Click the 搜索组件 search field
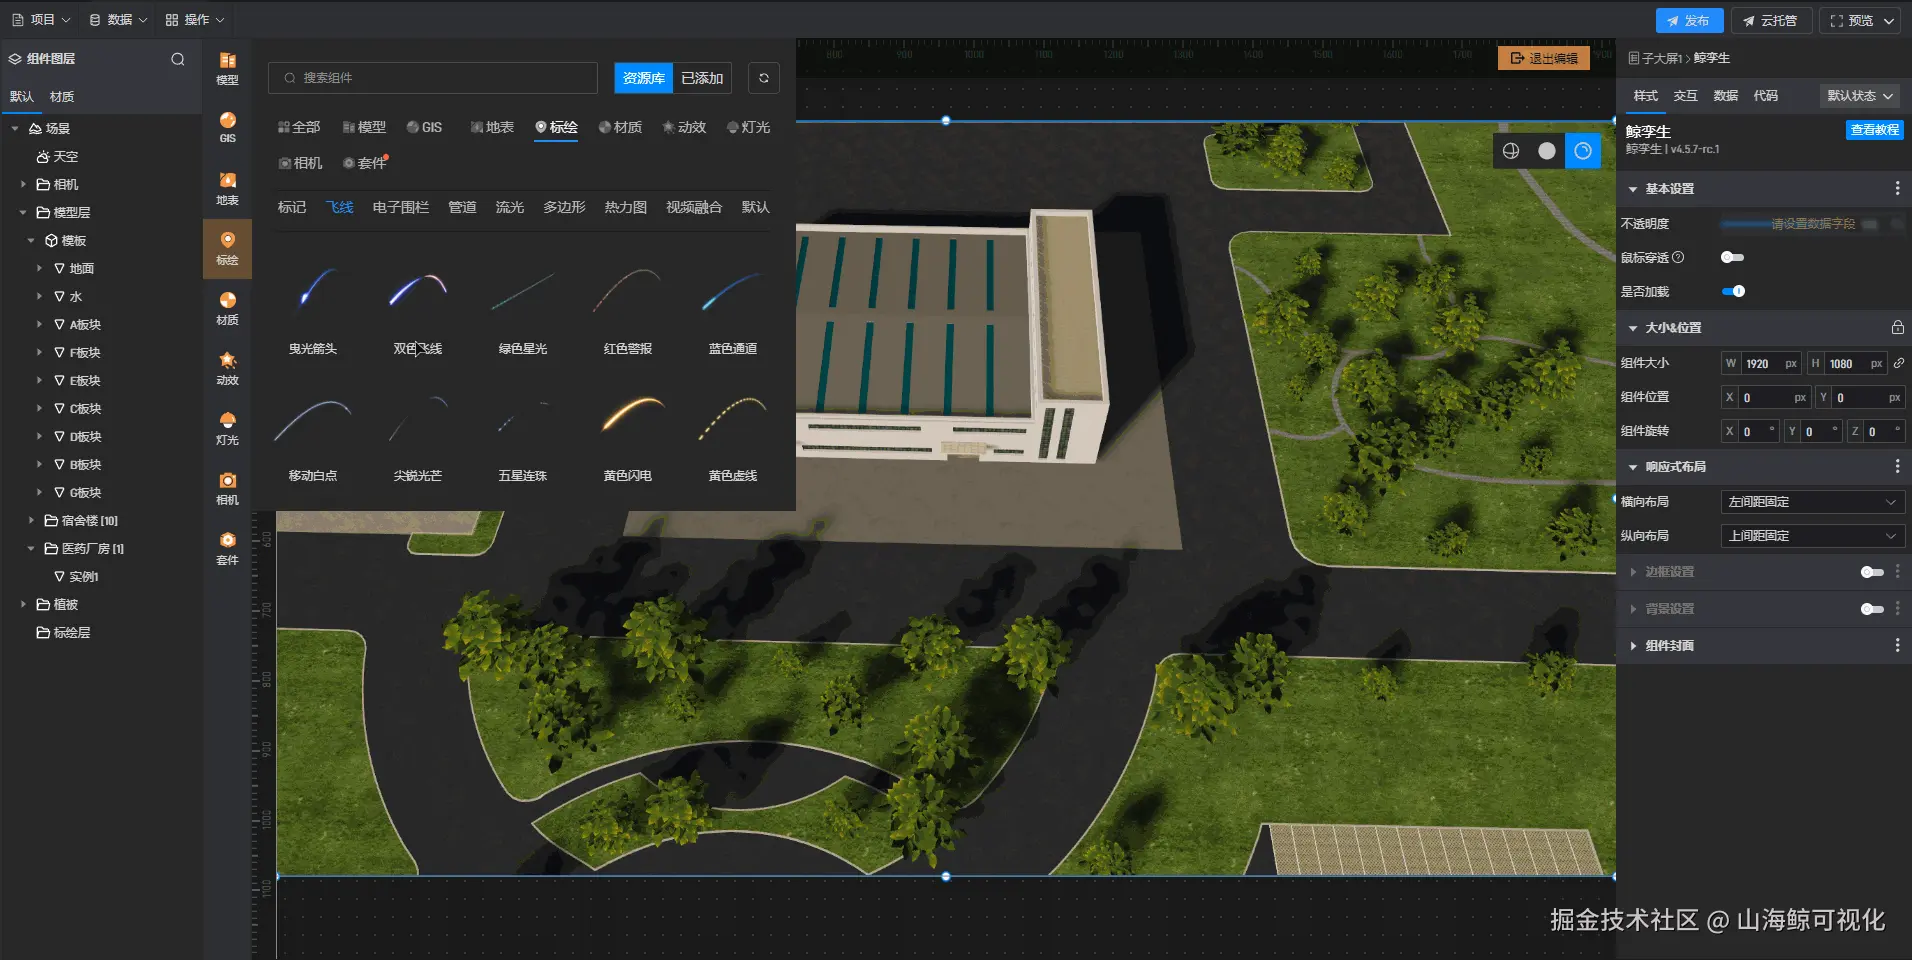Screen dimensions: 1912x960 coord(432,78)
